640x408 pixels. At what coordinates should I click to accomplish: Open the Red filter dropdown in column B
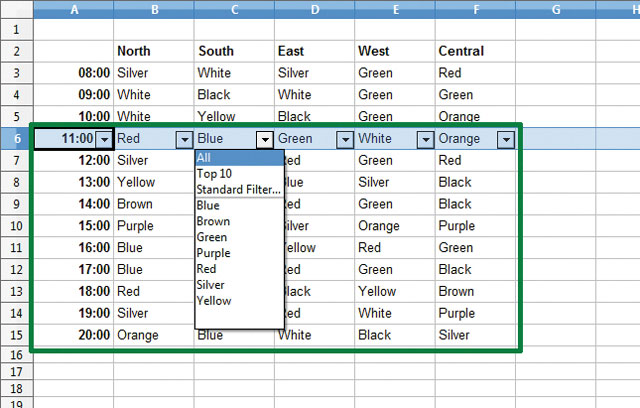pyautogui.click(x=184, y=139)
